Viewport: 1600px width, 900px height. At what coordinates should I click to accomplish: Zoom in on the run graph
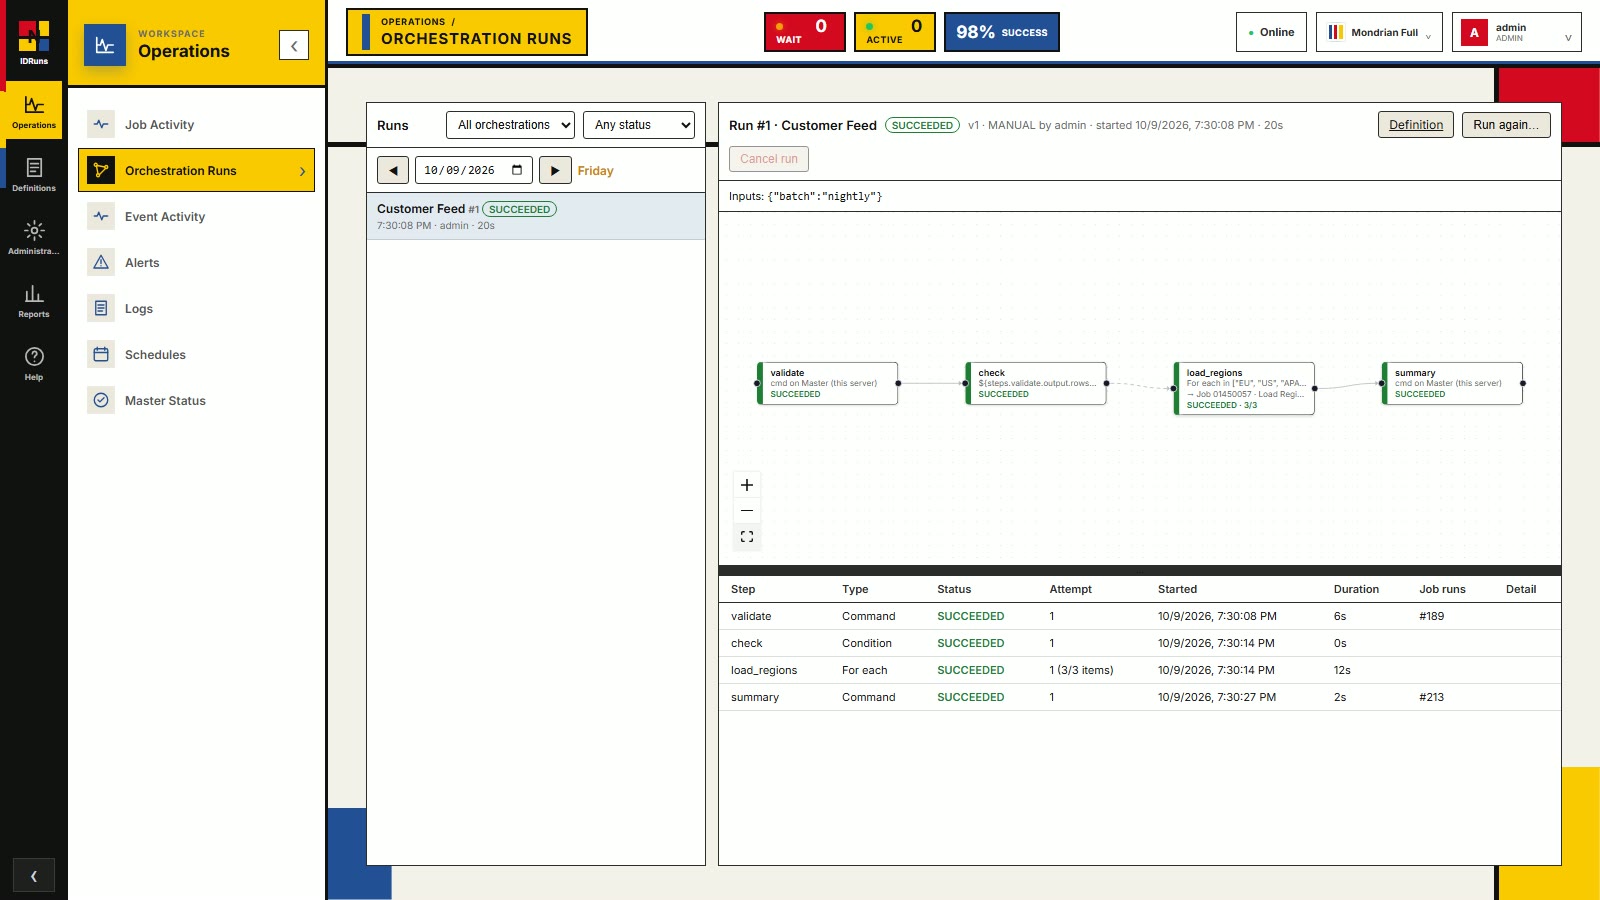tap(747, 485)
